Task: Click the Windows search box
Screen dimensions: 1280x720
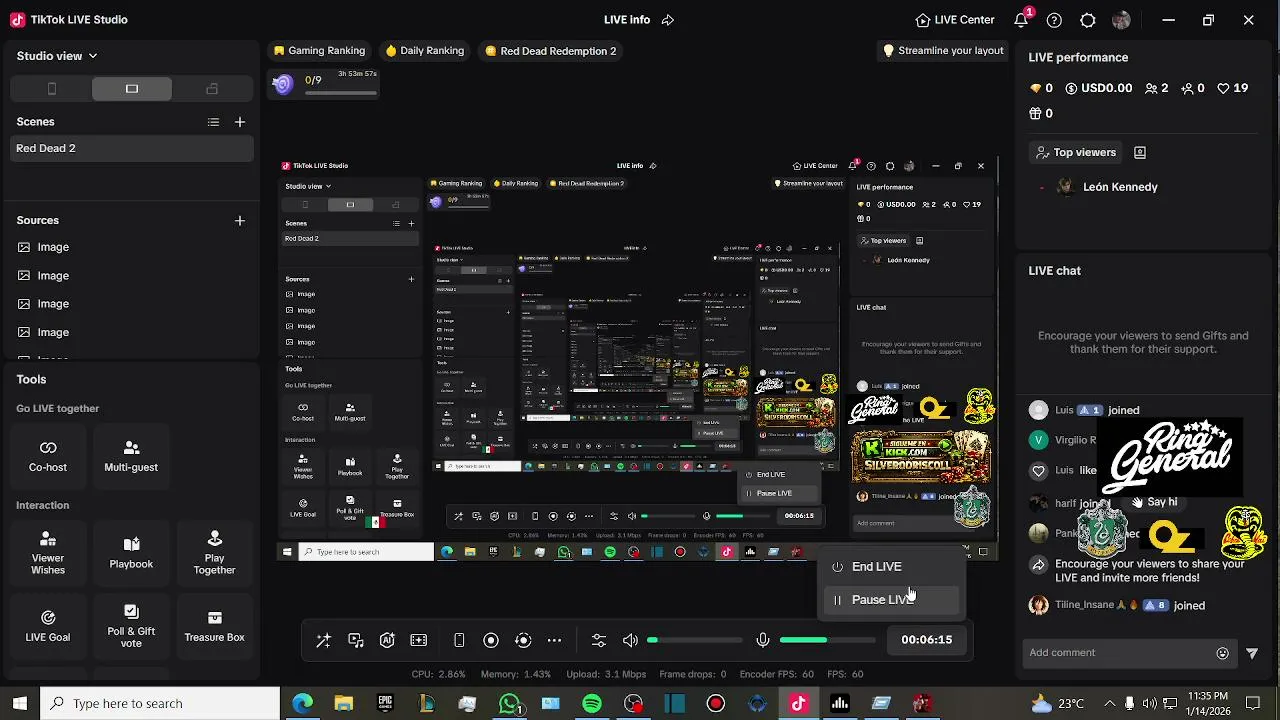Action: click(x=160, y=704)
